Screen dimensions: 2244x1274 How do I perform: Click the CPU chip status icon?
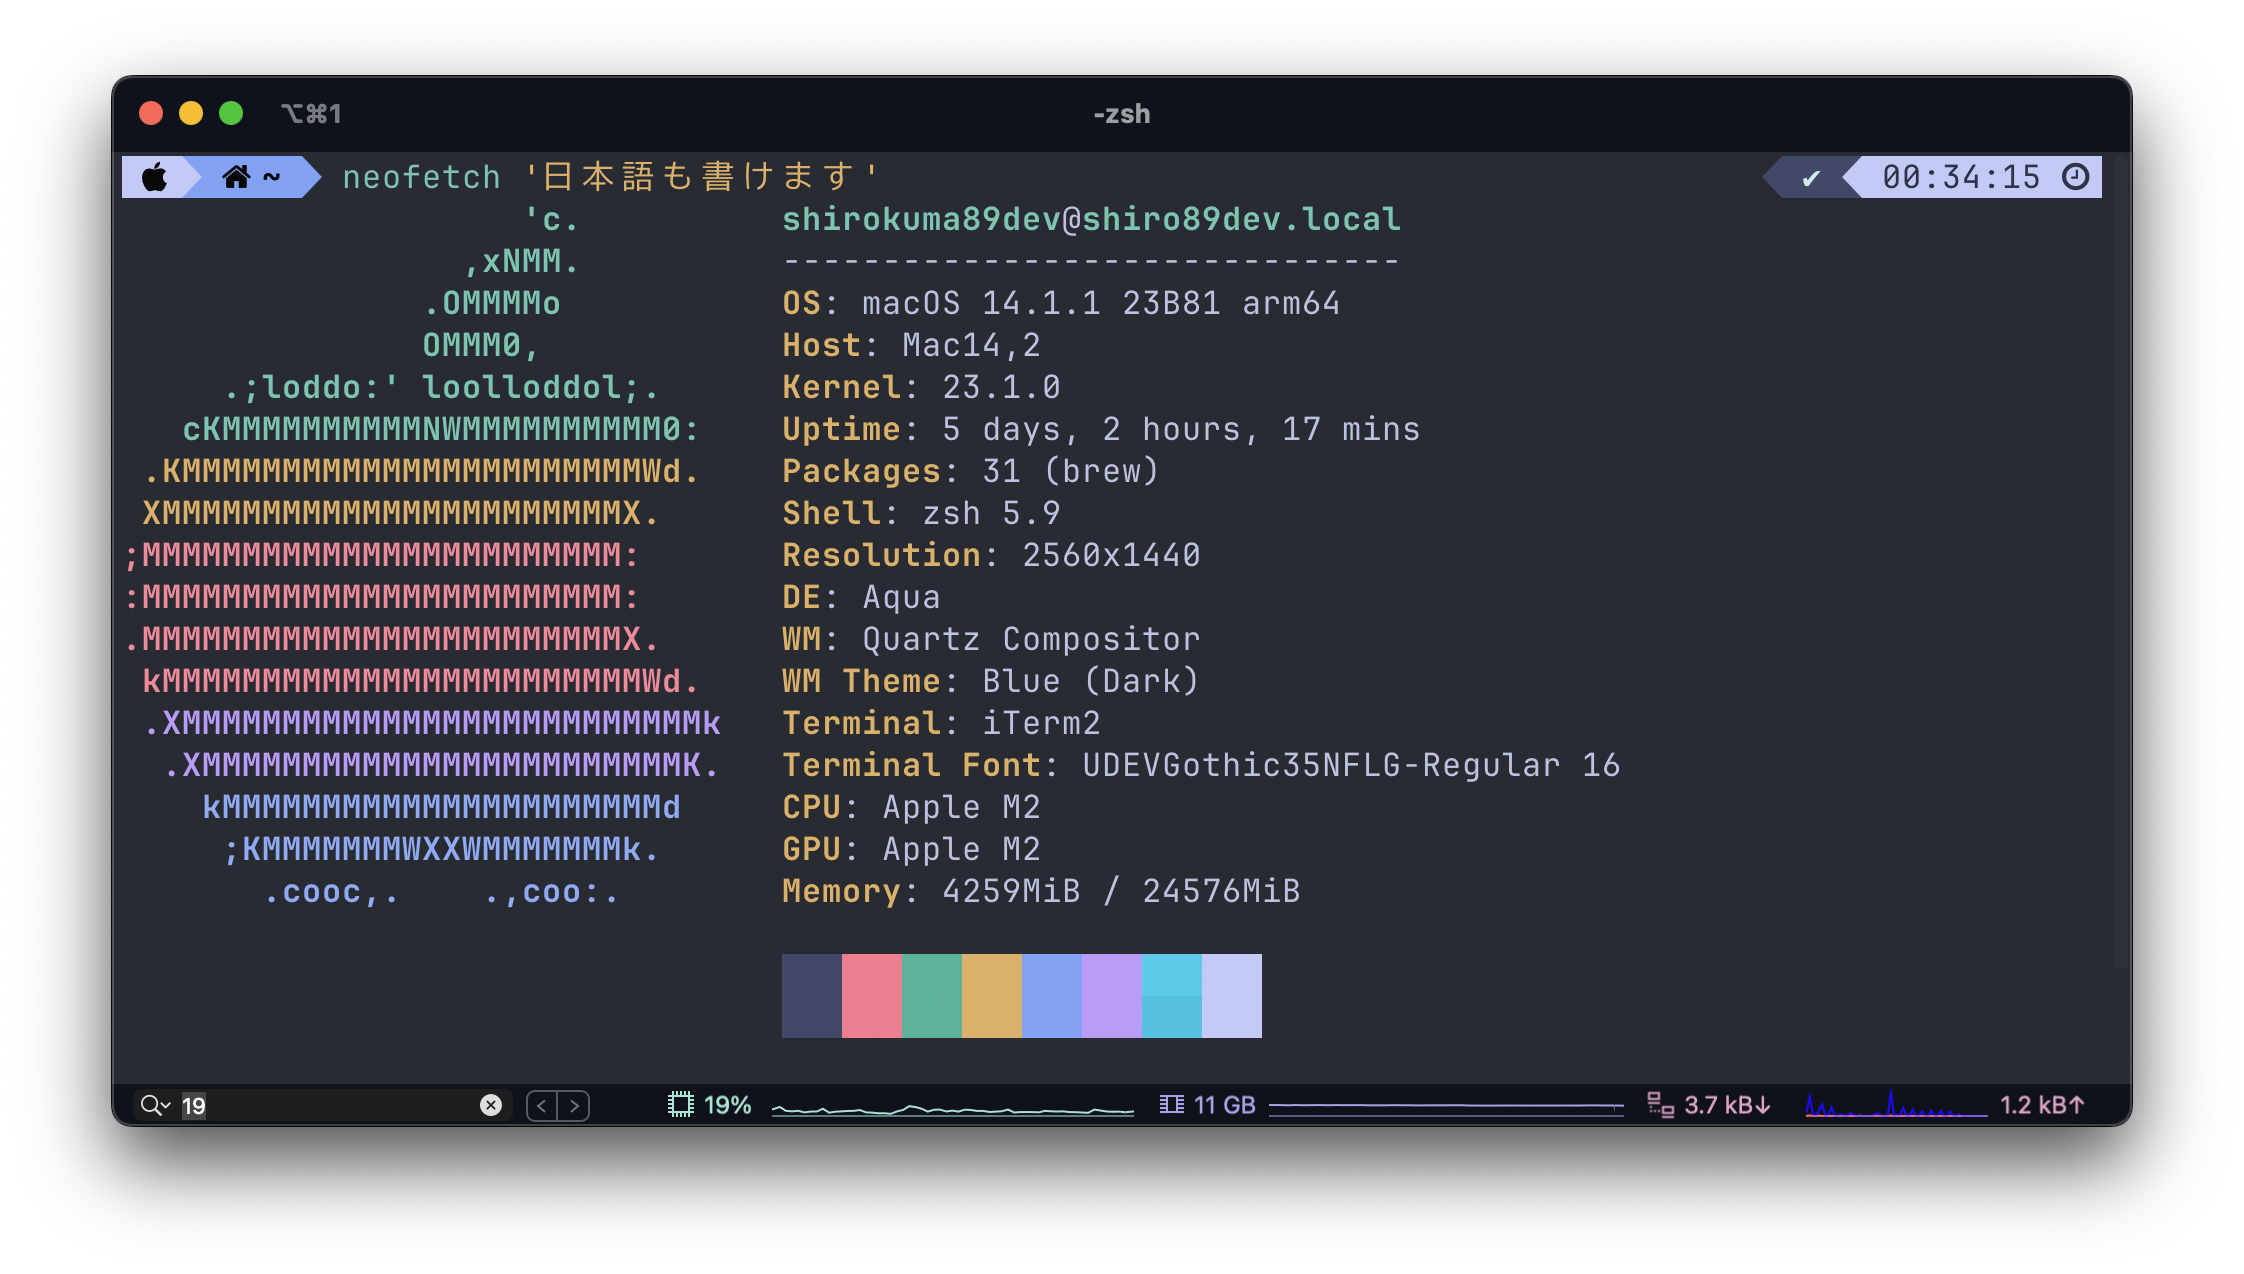coord(681,1105)
